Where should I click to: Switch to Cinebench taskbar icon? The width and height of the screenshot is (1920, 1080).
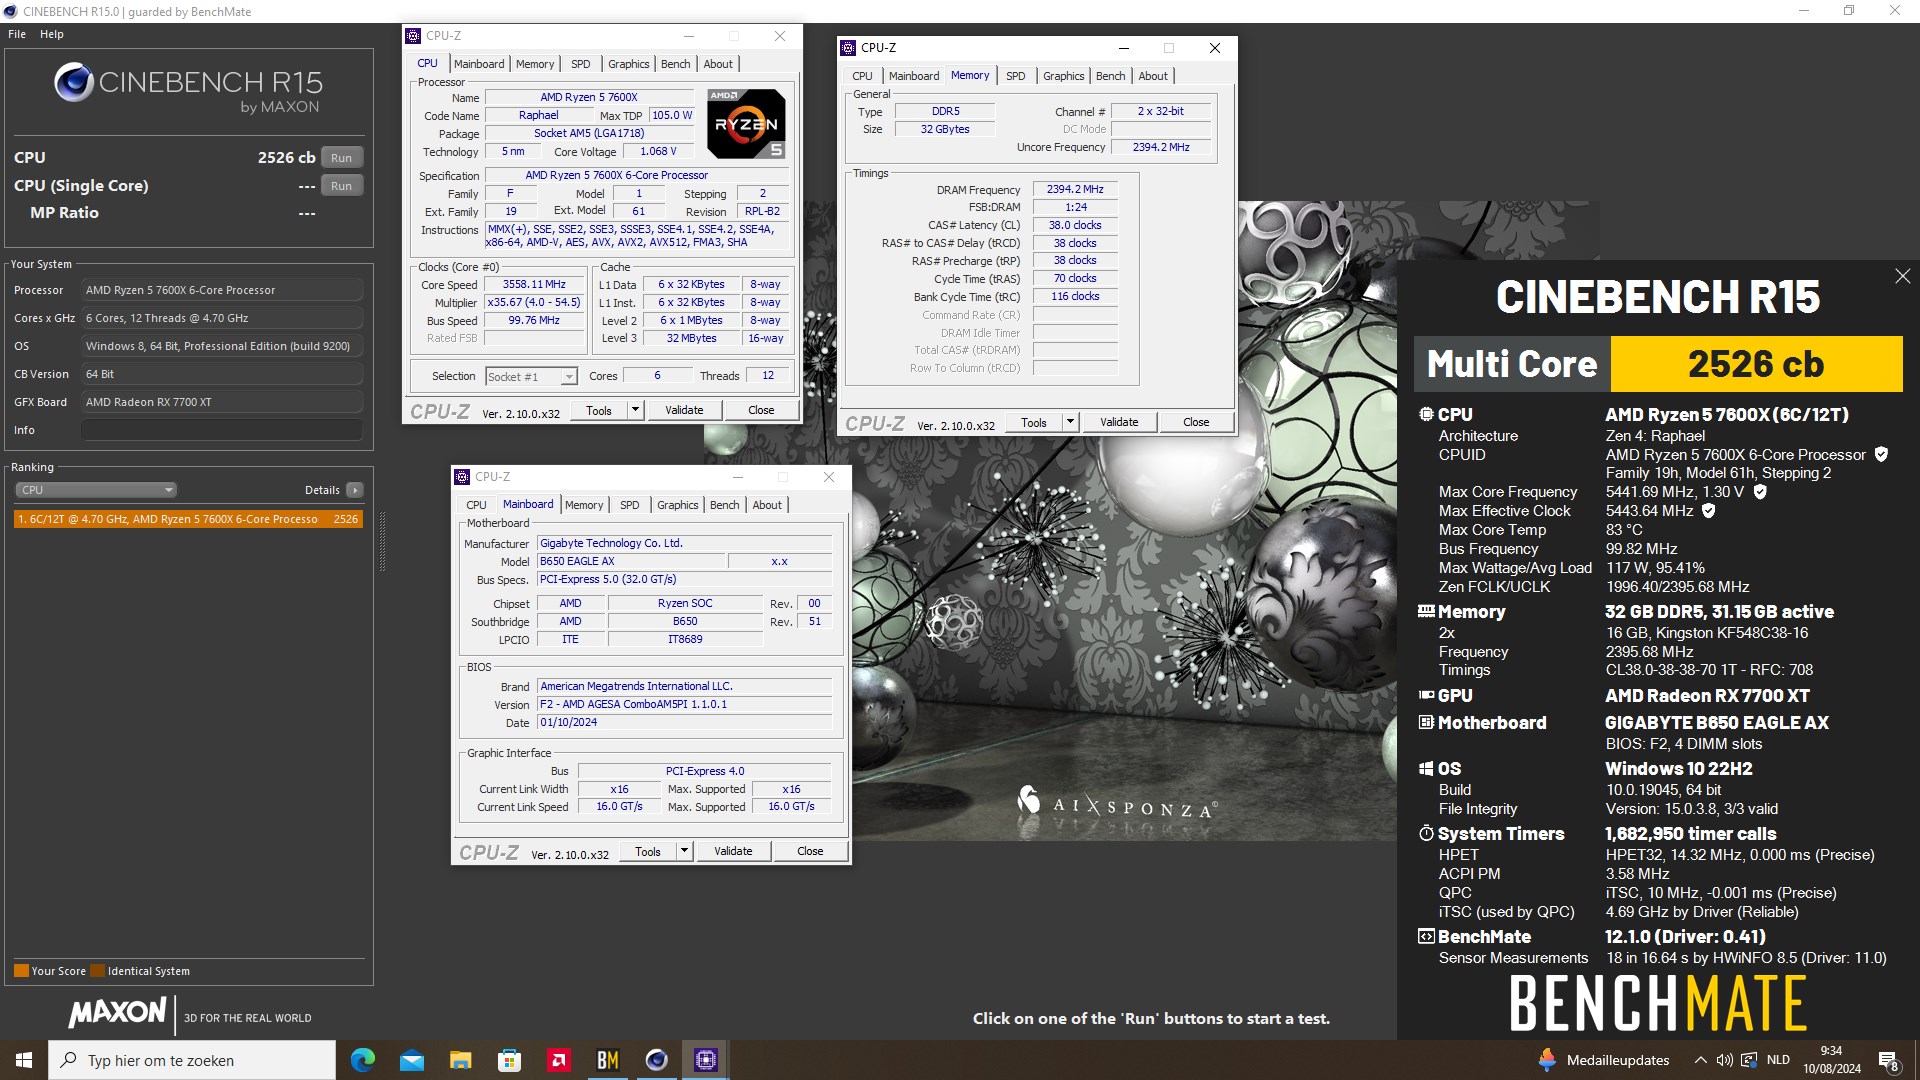click(x=656, y=1060)
